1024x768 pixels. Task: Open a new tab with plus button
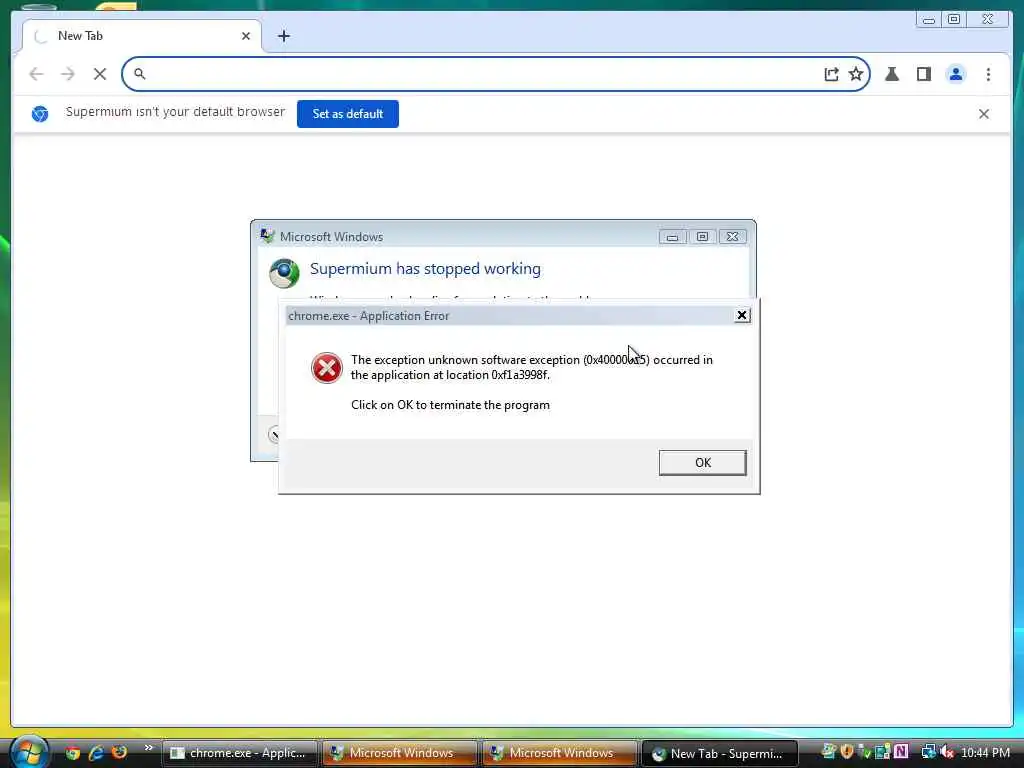tap(283, 36)
